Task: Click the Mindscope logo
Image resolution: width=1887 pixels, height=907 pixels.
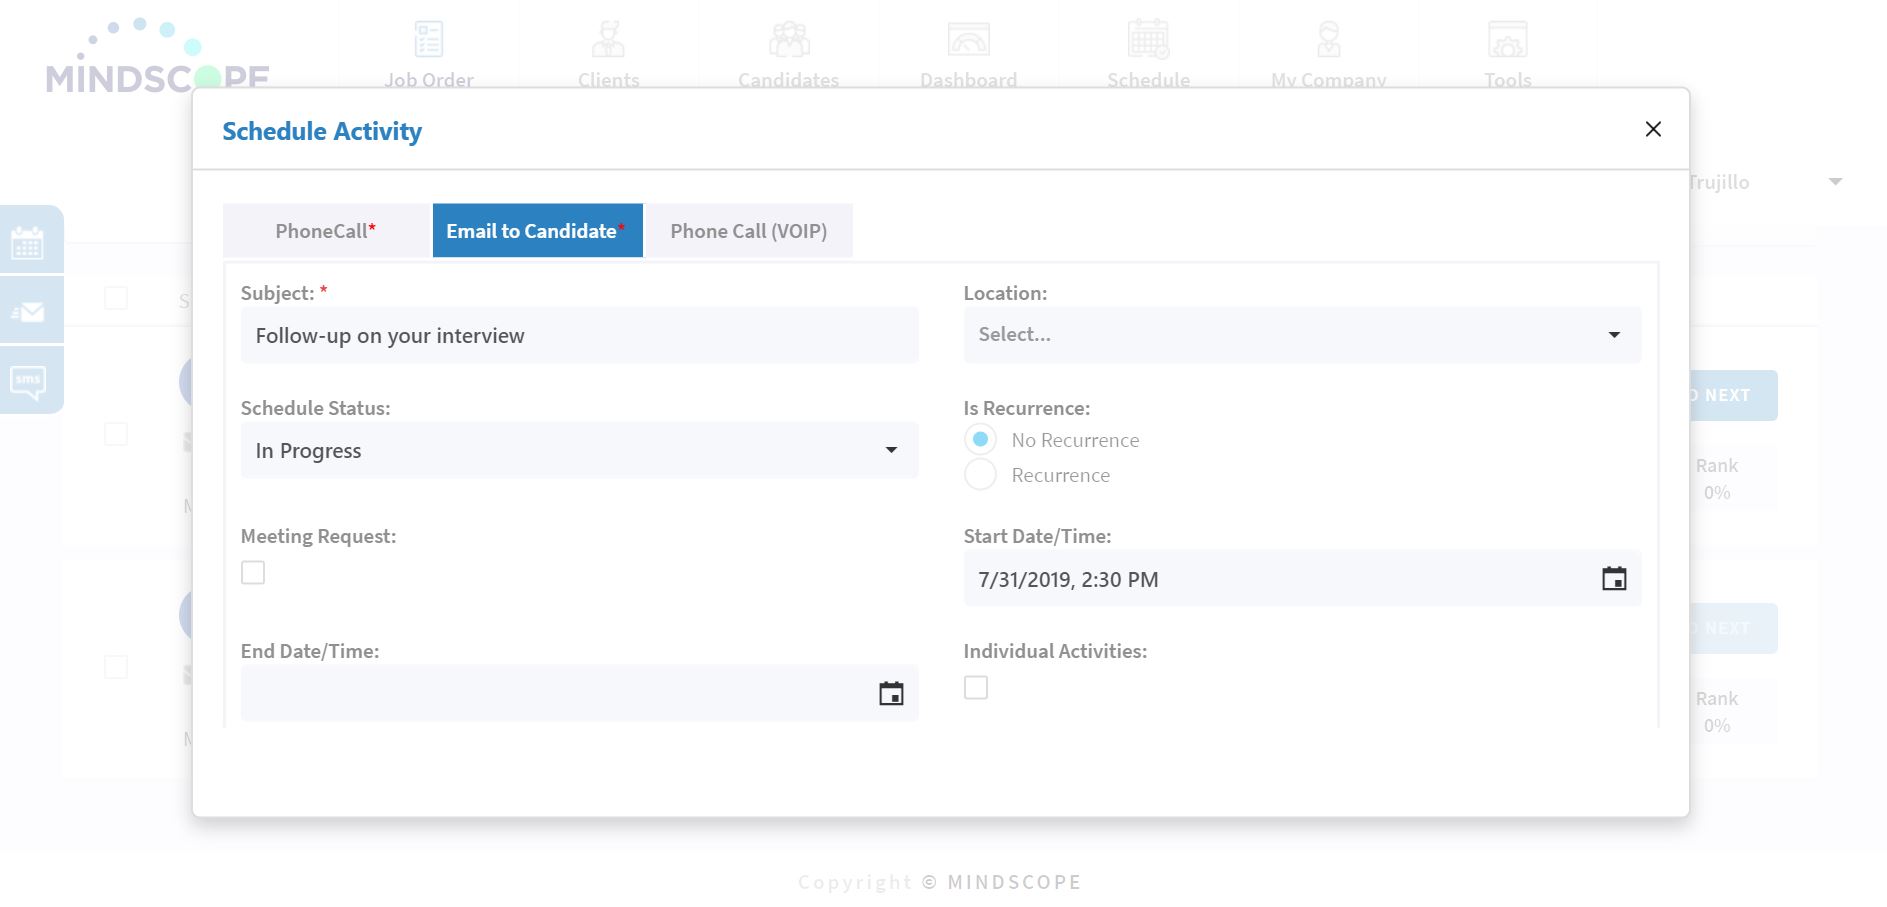Action: (157, 56)
